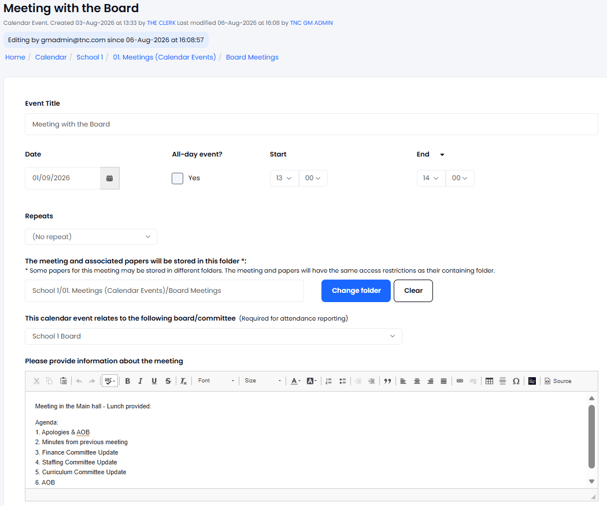Redo the last edit in editor
Screen dimensions: 607x506
[x=92, y=381]
